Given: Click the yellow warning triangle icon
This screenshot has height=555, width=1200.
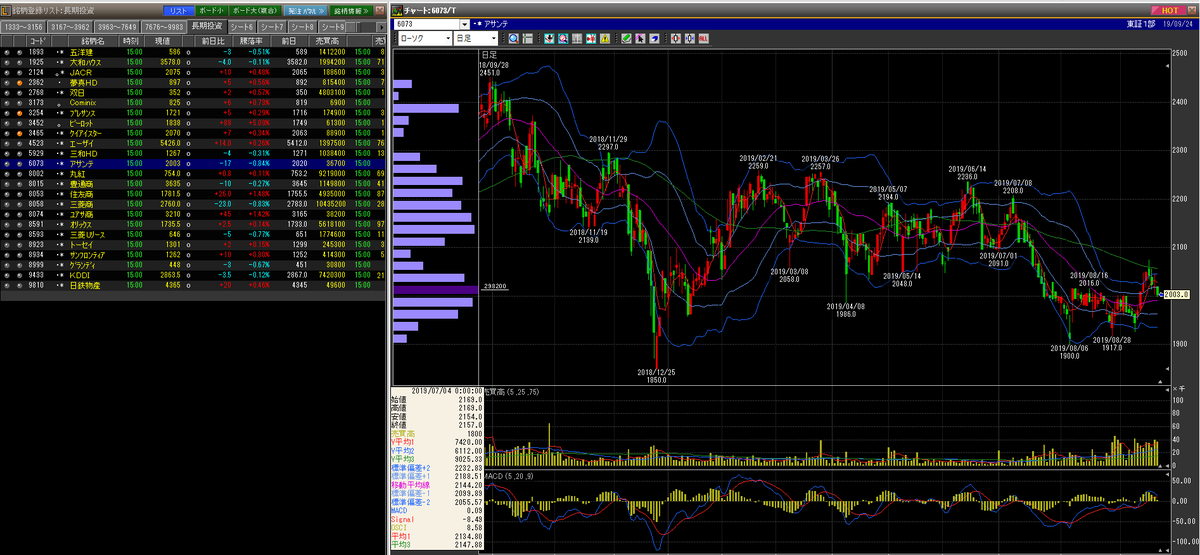Looking at the screenshot, I should pyautogui.click(x=605, y=38).
